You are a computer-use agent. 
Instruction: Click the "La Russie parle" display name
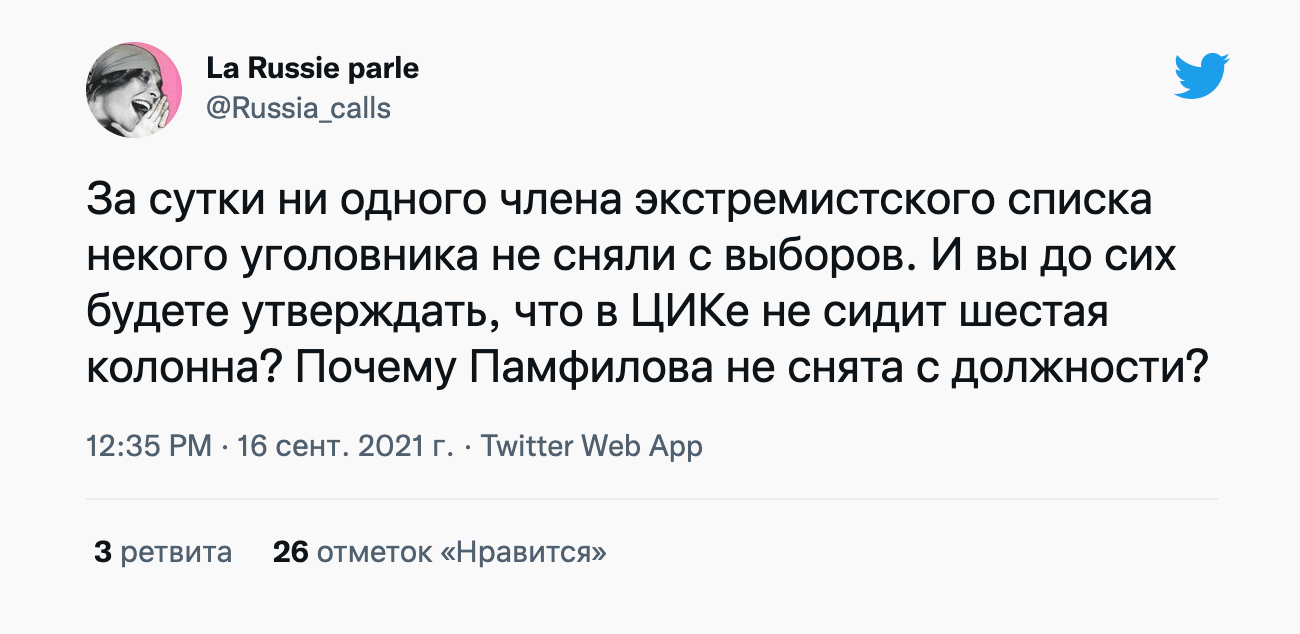(x=312, y=68)
